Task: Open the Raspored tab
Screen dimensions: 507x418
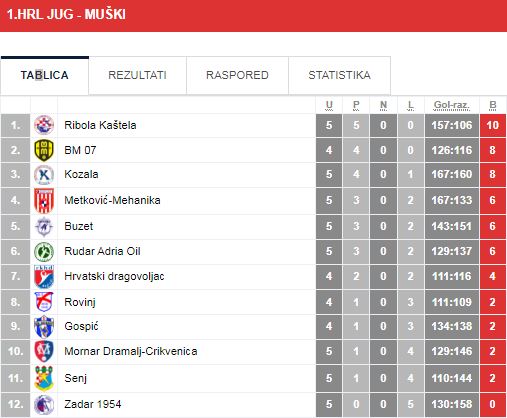Action: click(237, 75)
